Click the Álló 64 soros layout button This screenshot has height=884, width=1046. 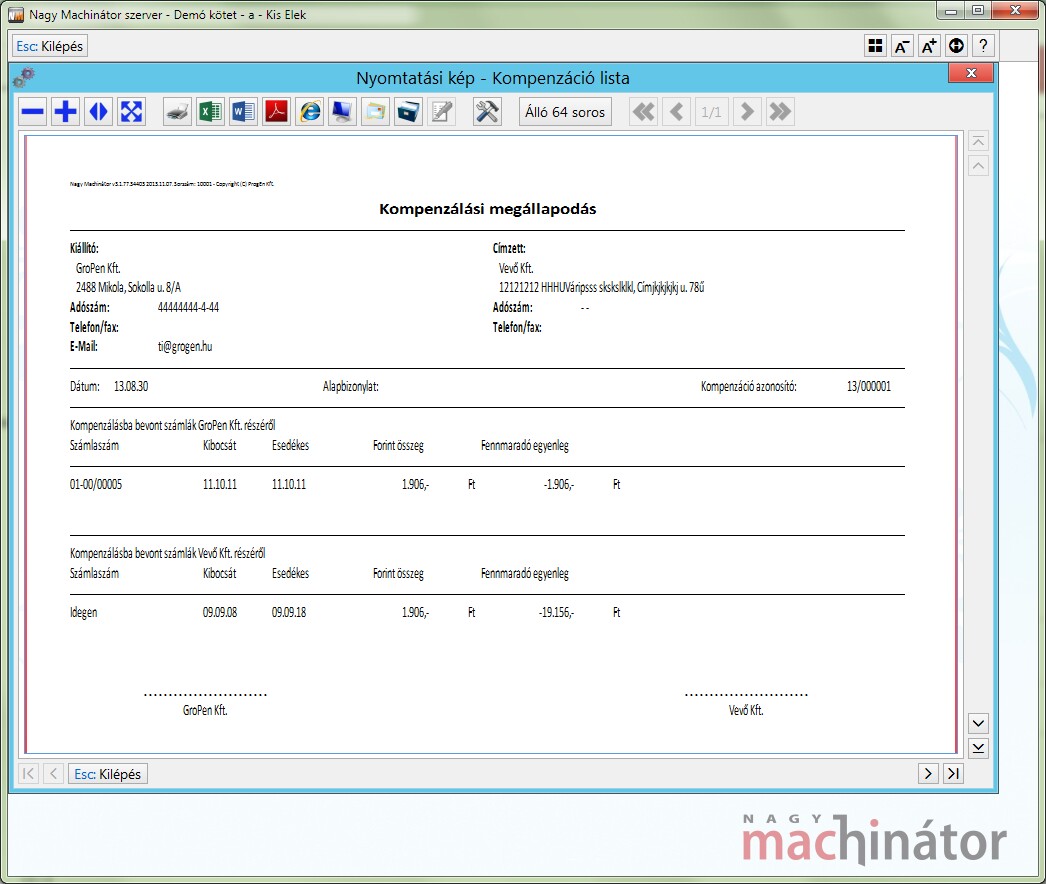click(565, 112)
